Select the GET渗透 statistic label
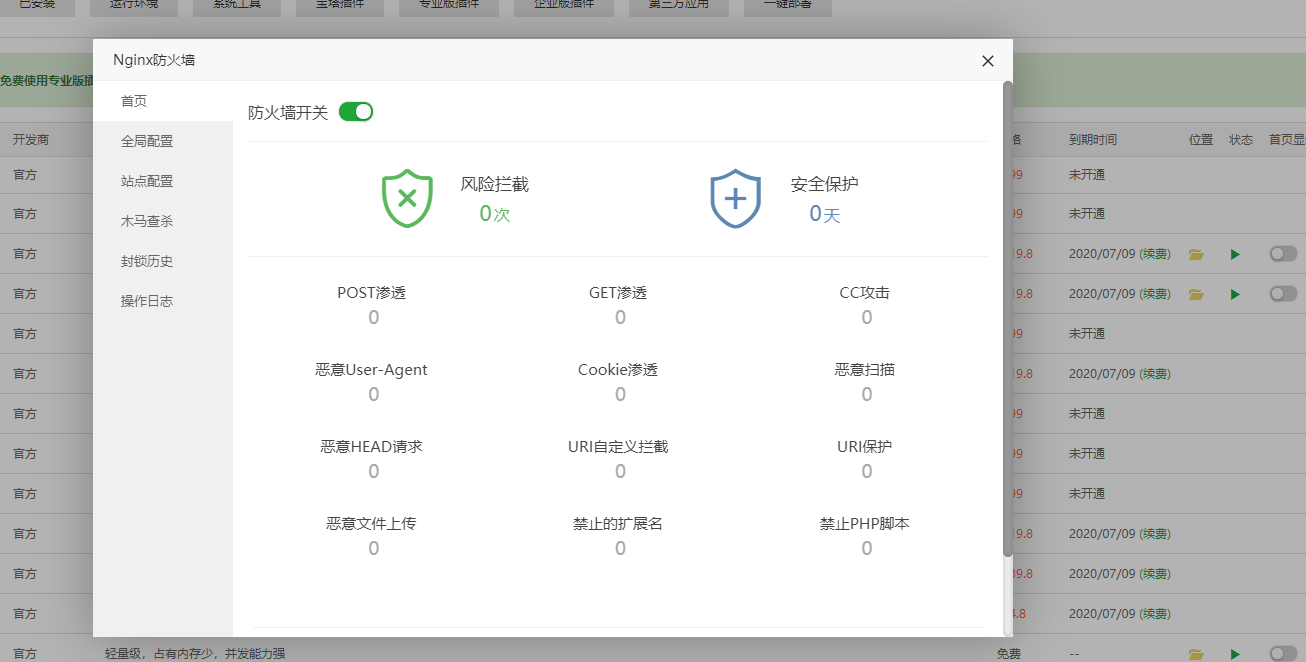 click(618, 293)
